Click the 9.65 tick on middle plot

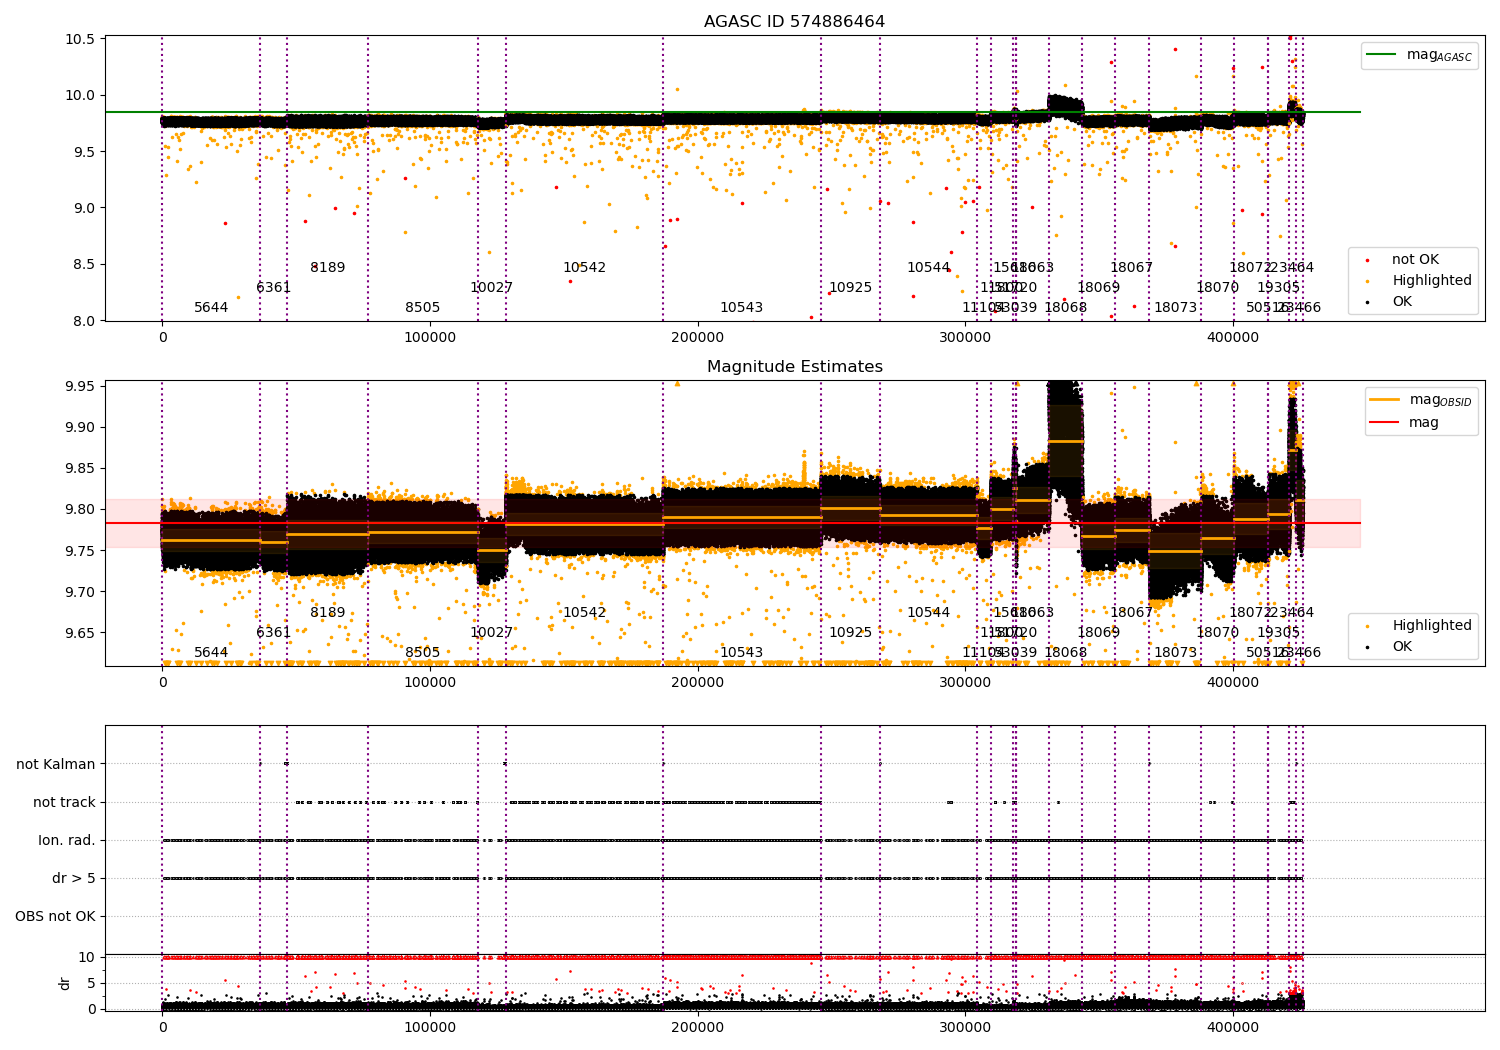(x=81, y=633)
